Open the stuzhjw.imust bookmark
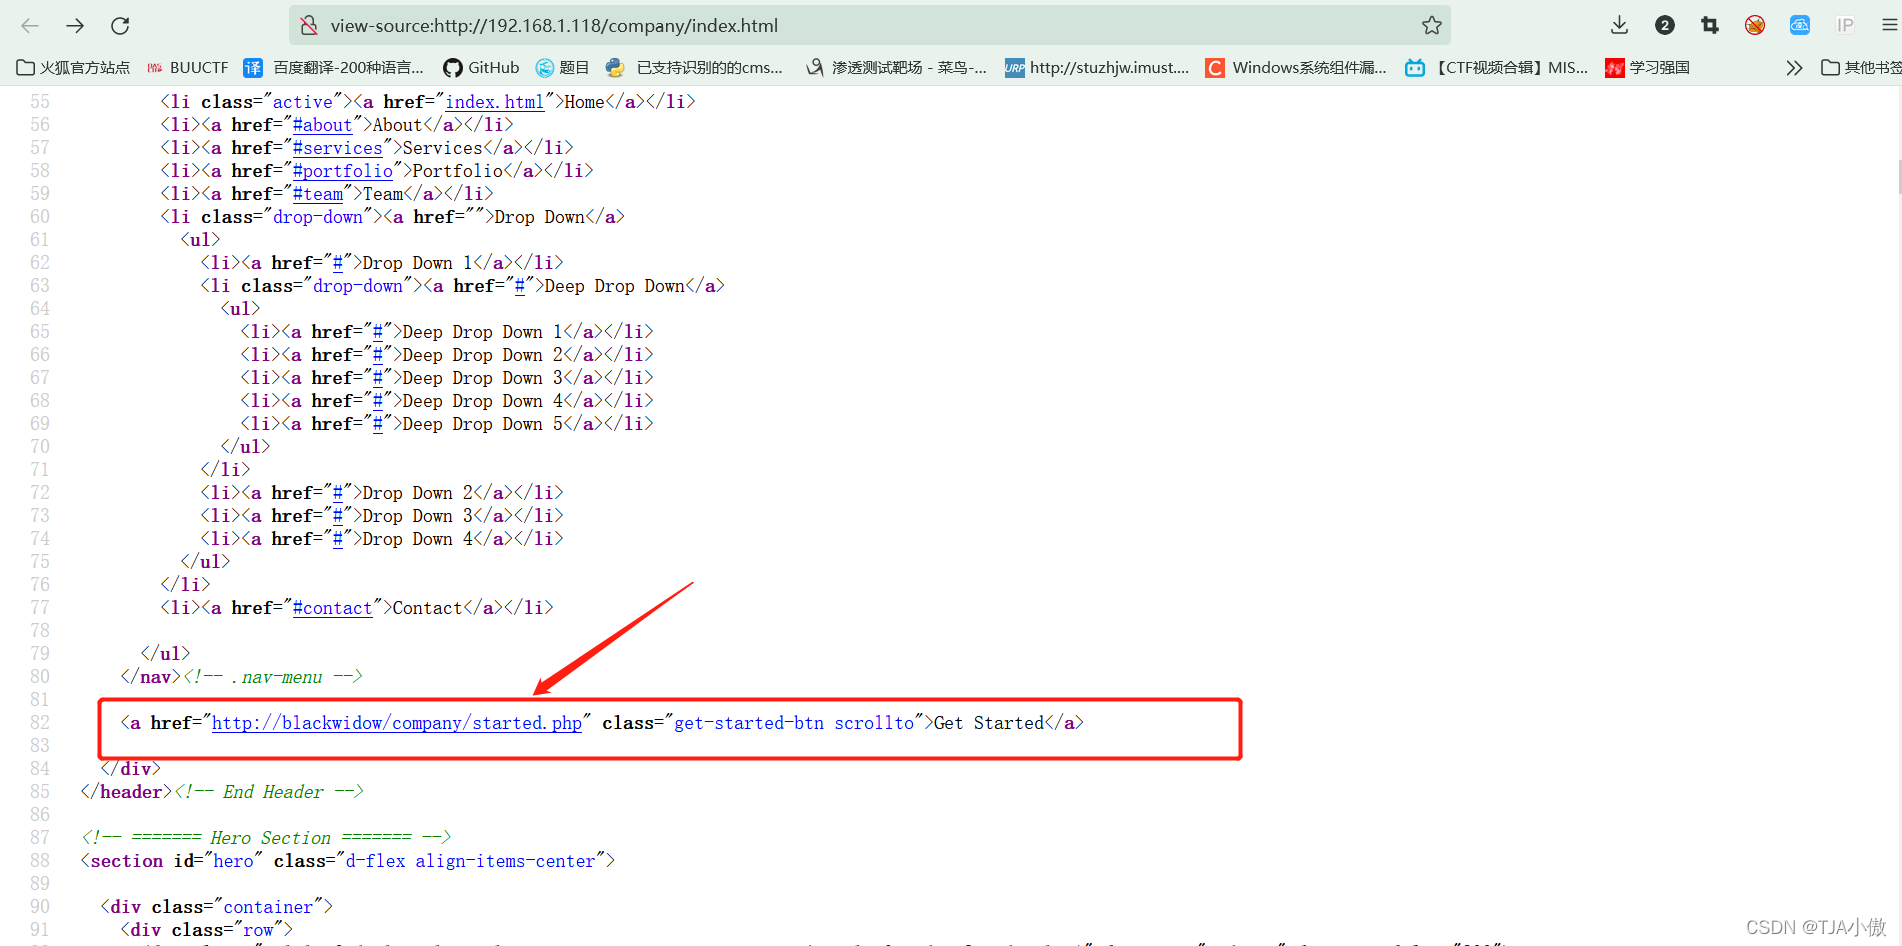This screenshot has width=1902, height=946. coord(1097,68)
